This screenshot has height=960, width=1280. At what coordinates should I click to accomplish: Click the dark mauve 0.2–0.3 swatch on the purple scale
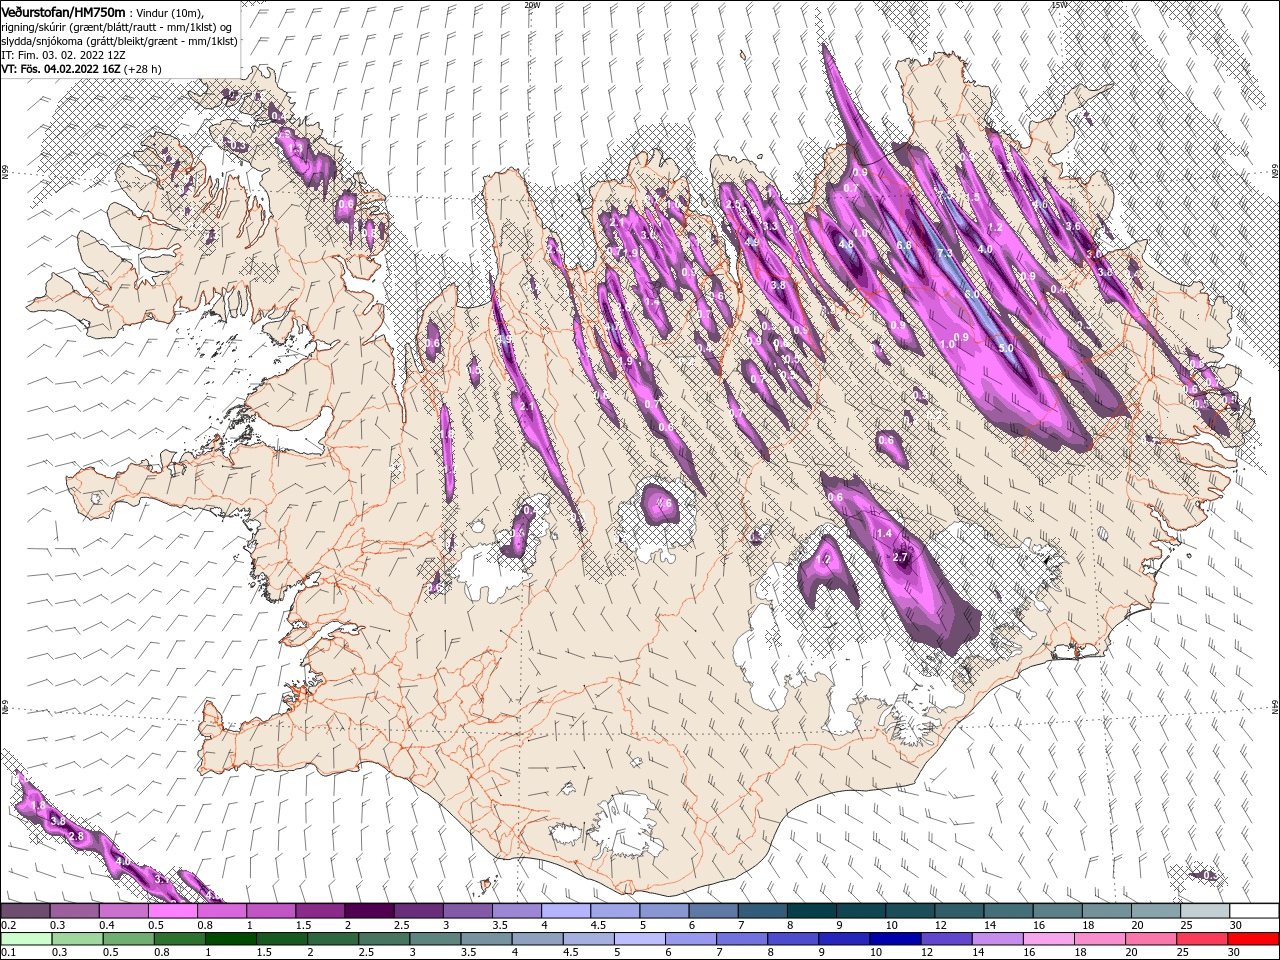tap(25, 911)
